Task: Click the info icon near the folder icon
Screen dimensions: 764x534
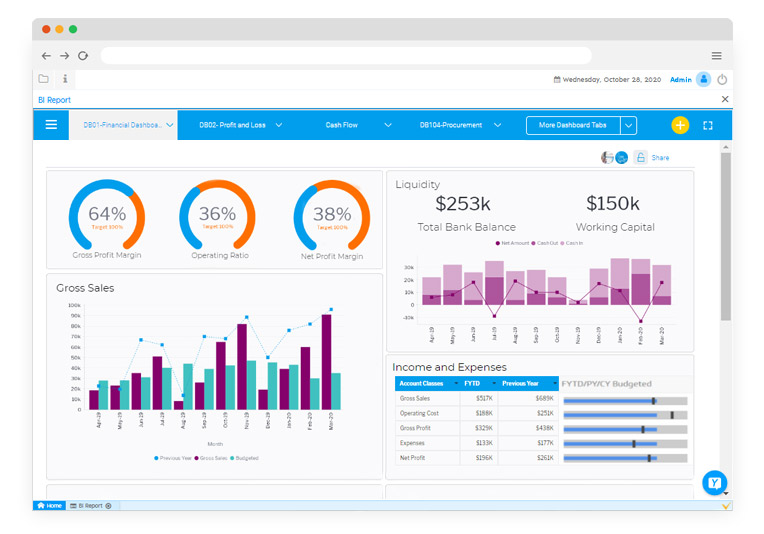Action: click(x=65, y=79)
